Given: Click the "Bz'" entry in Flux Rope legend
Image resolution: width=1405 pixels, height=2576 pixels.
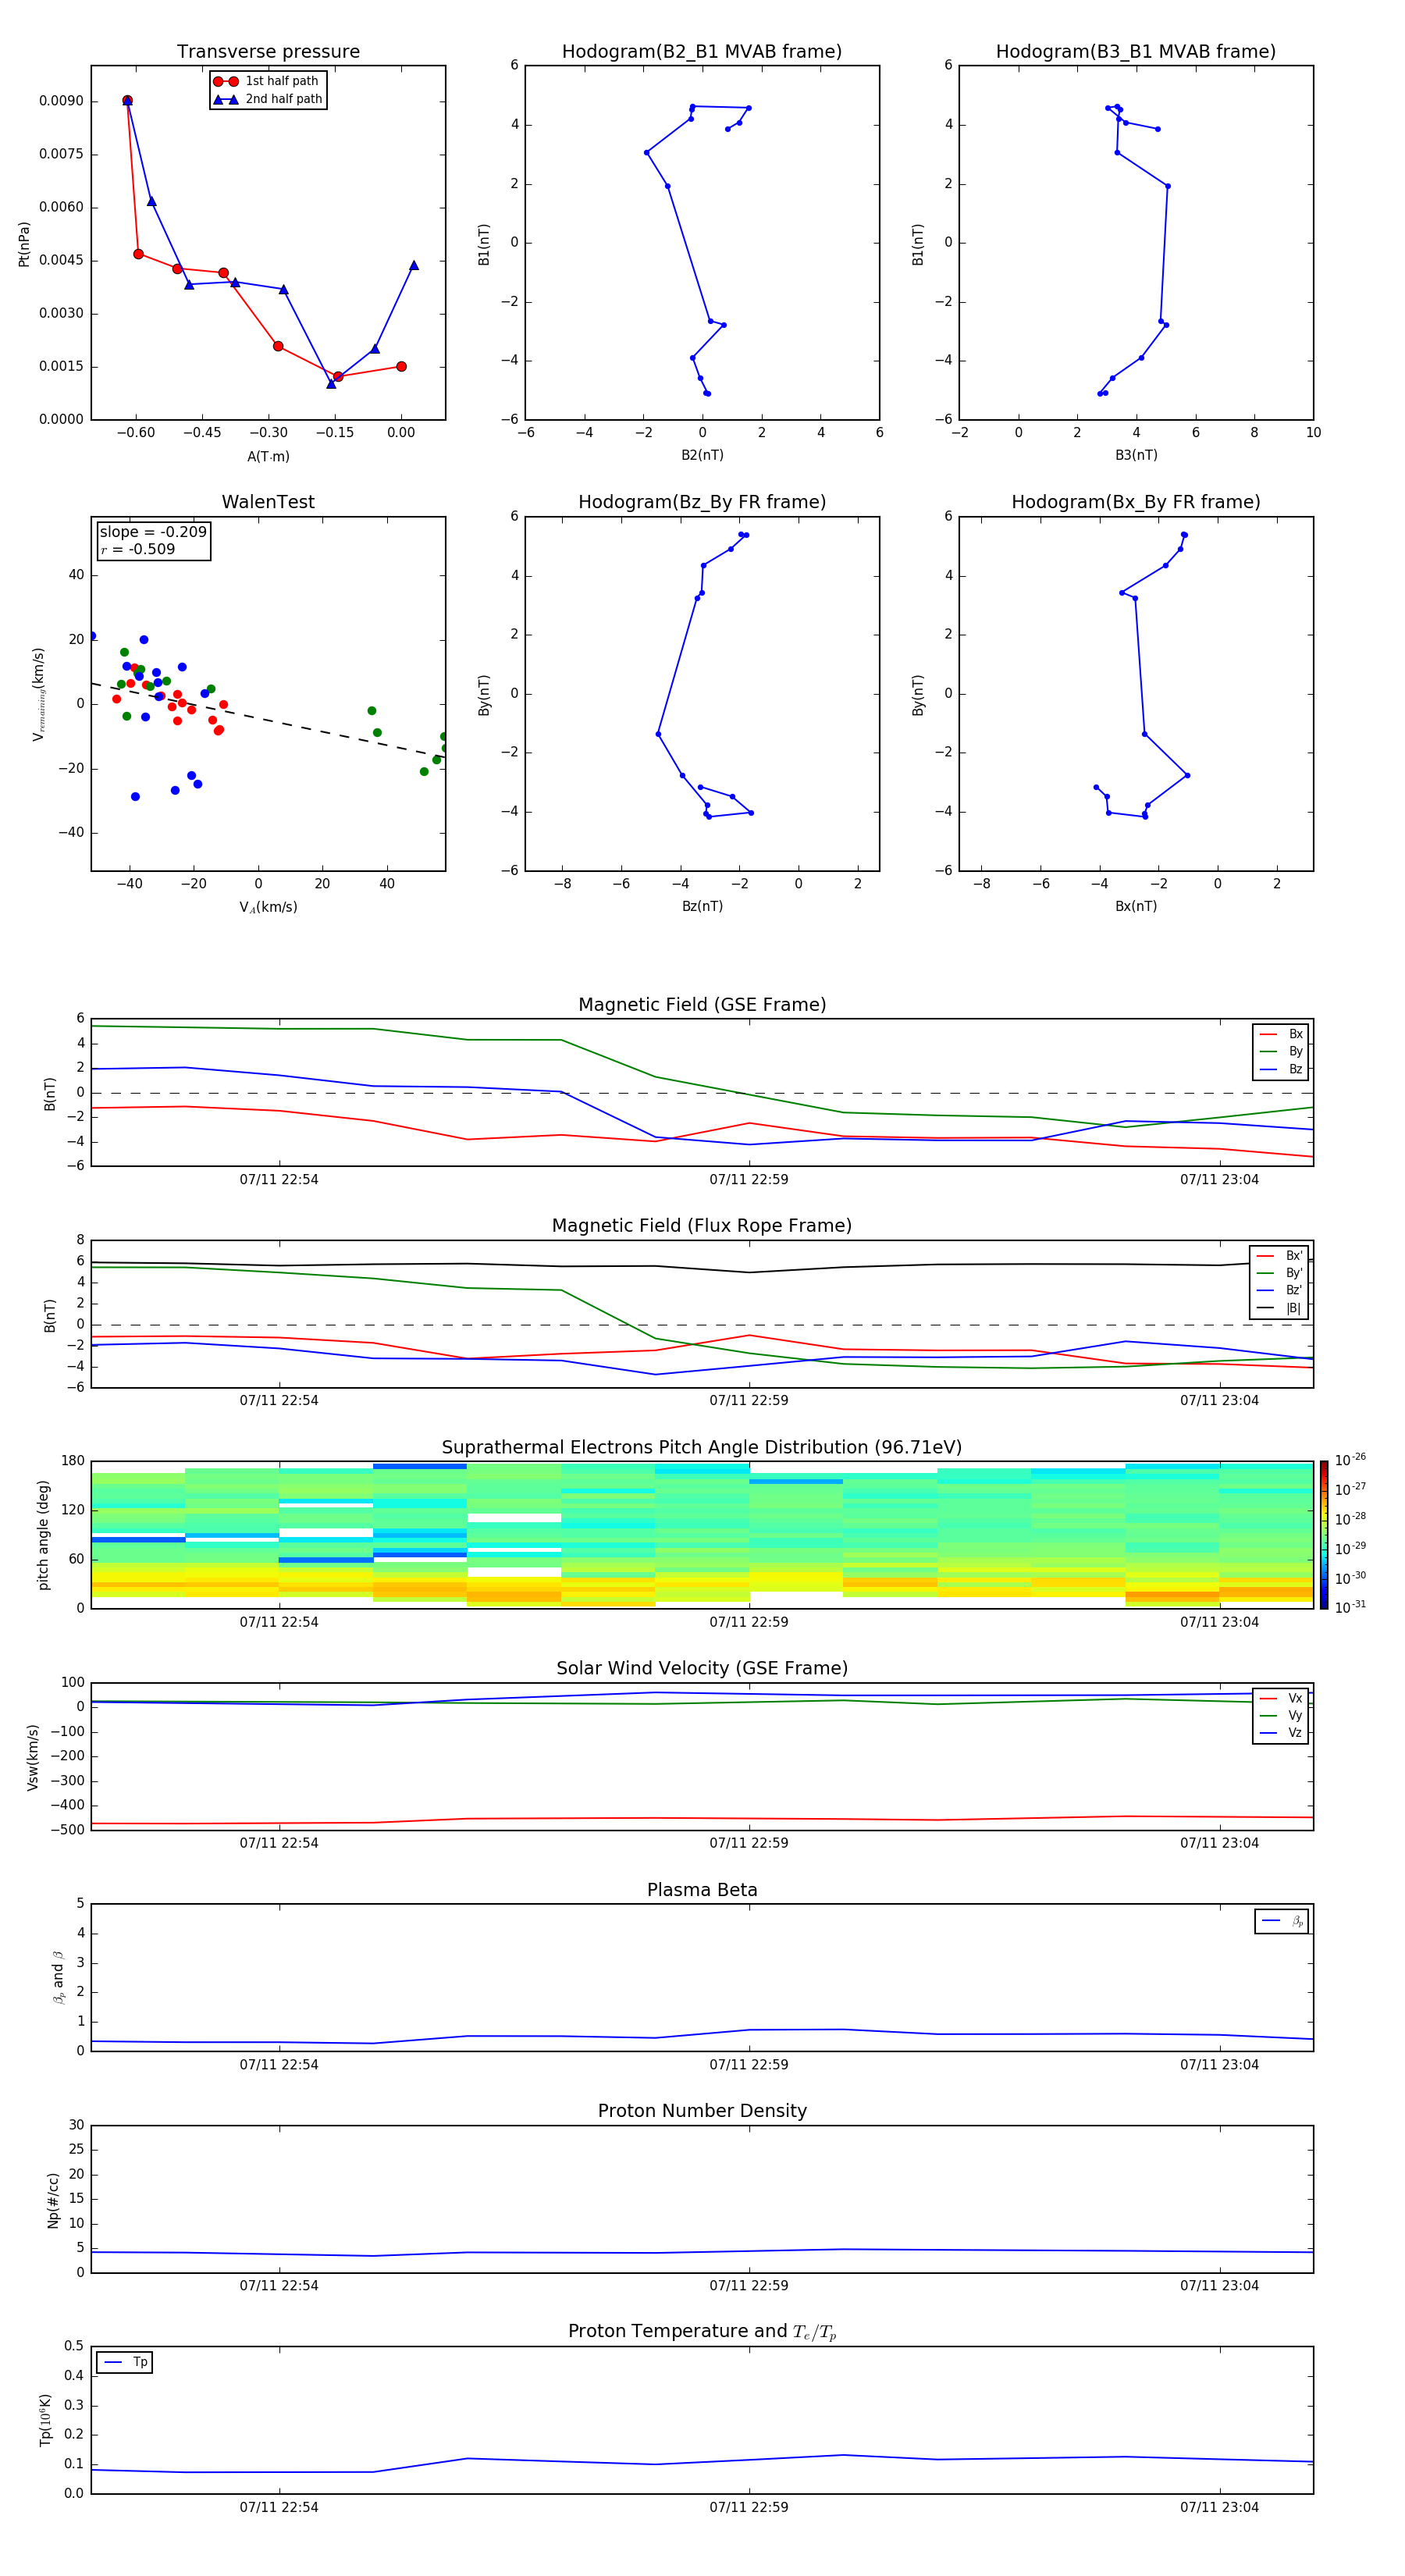Looking at the screenshot, I should pos(1280,1290).
